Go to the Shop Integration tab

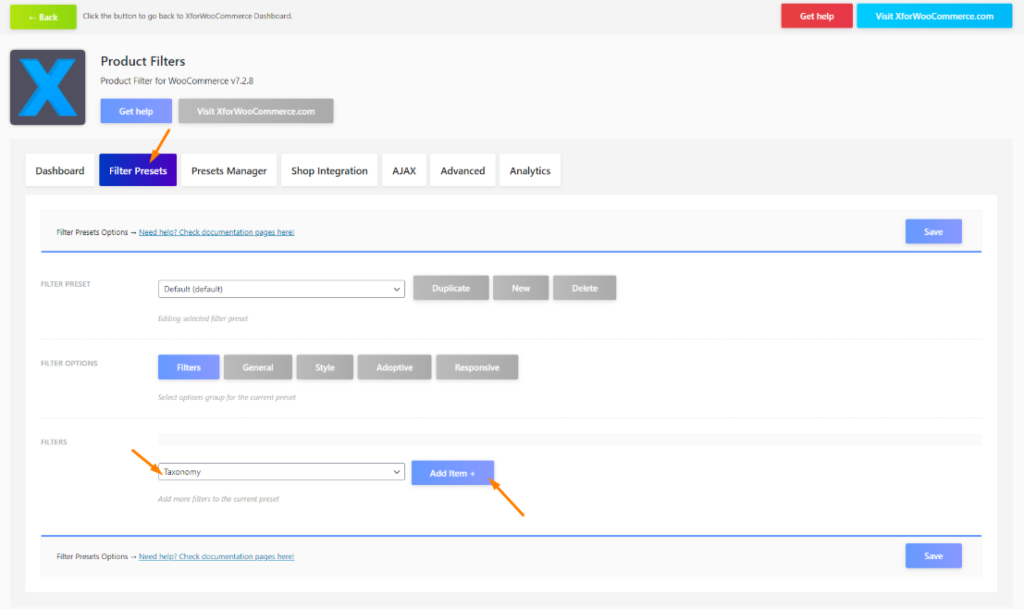click(x=329, y=170)
